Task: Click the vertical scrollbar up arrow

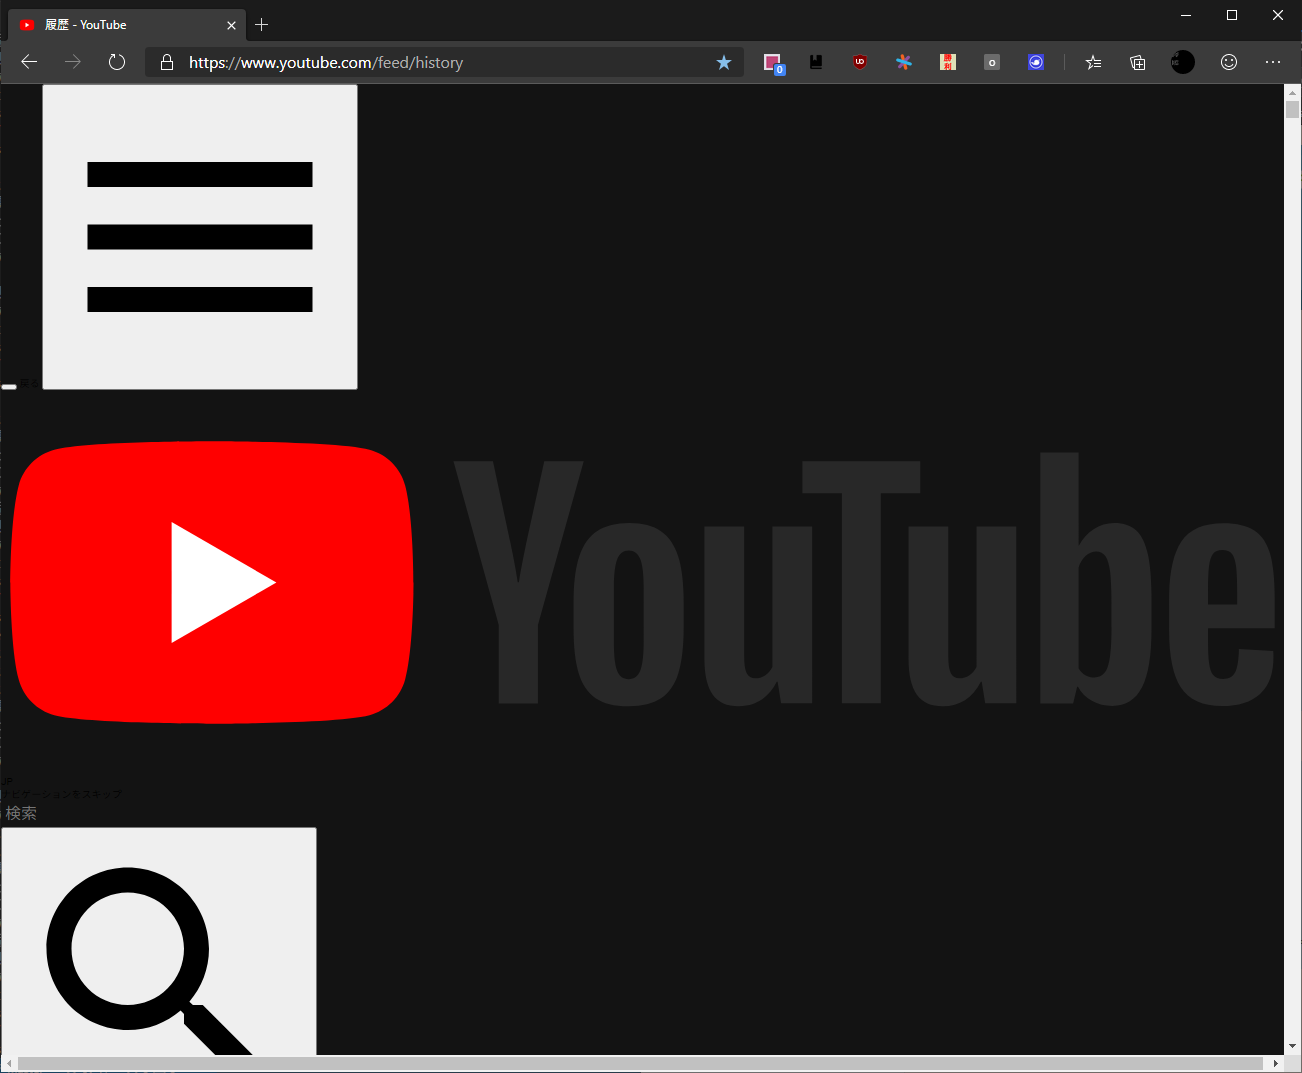Action: [1293, 93]
